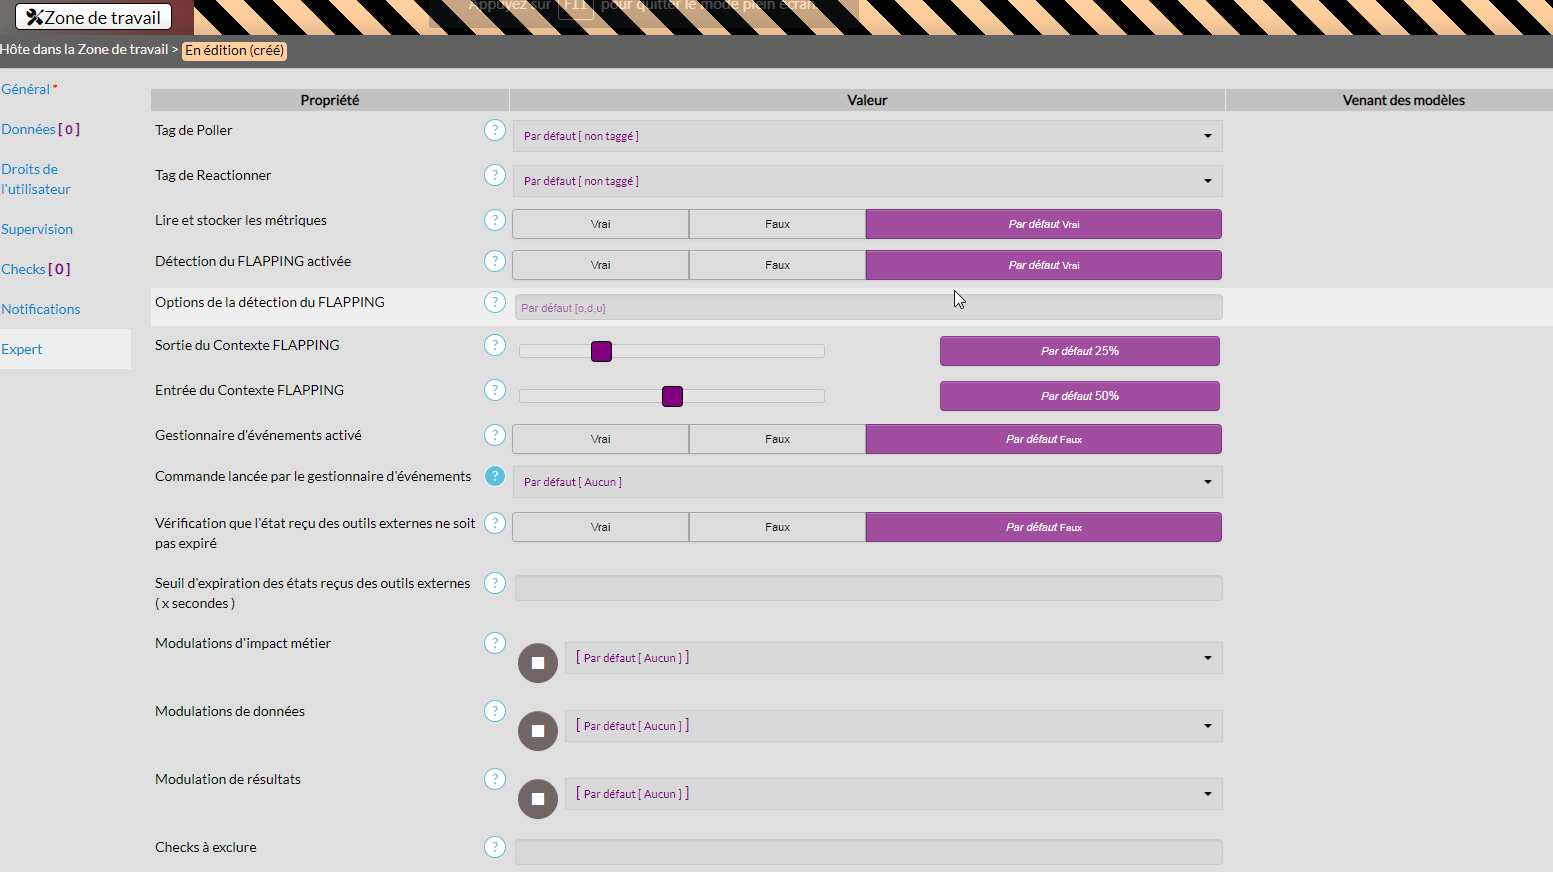
Task: Click the round button beside Modulations d'impact métier
Action: (538, 663)
